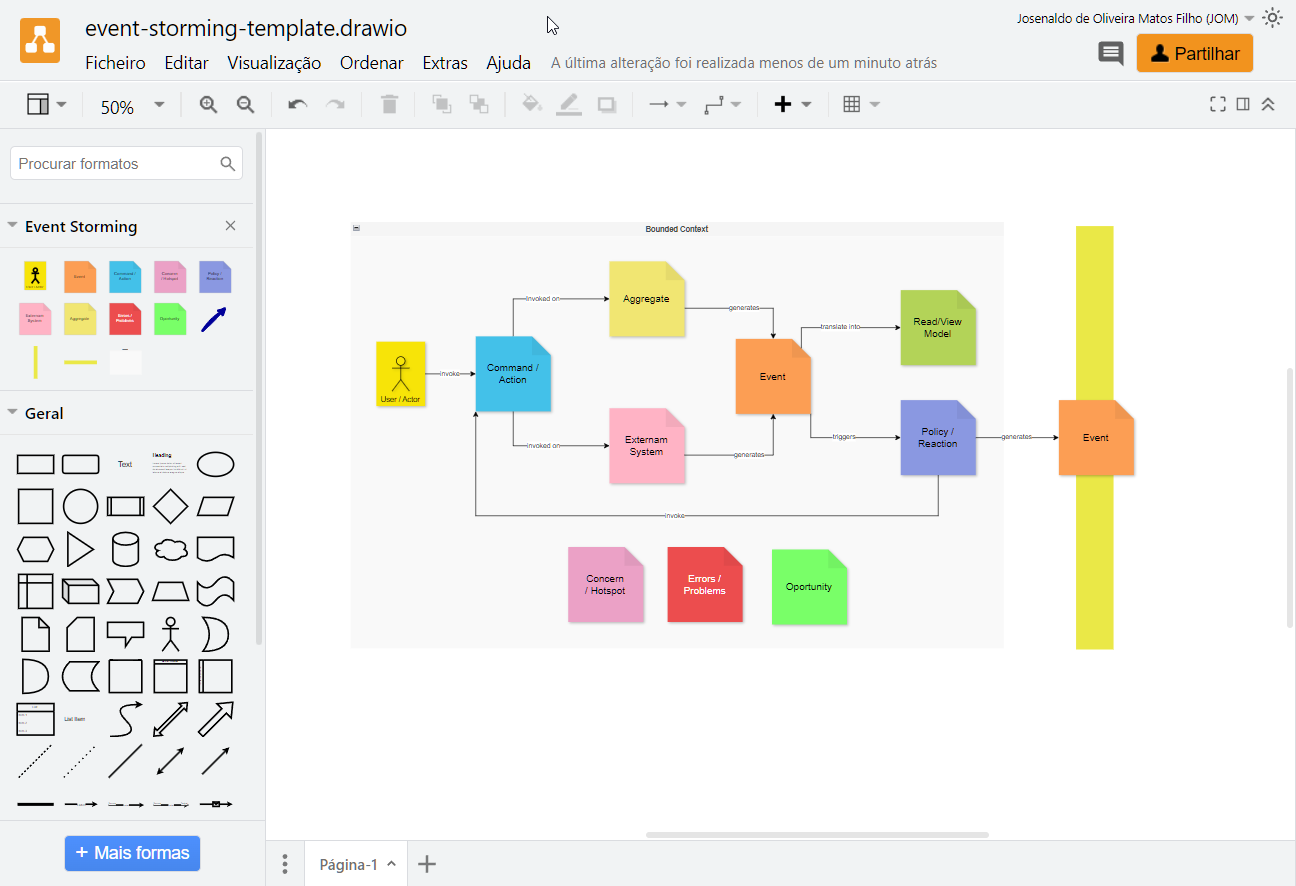Click the Zoom In magnifier icon

(207, 104)
